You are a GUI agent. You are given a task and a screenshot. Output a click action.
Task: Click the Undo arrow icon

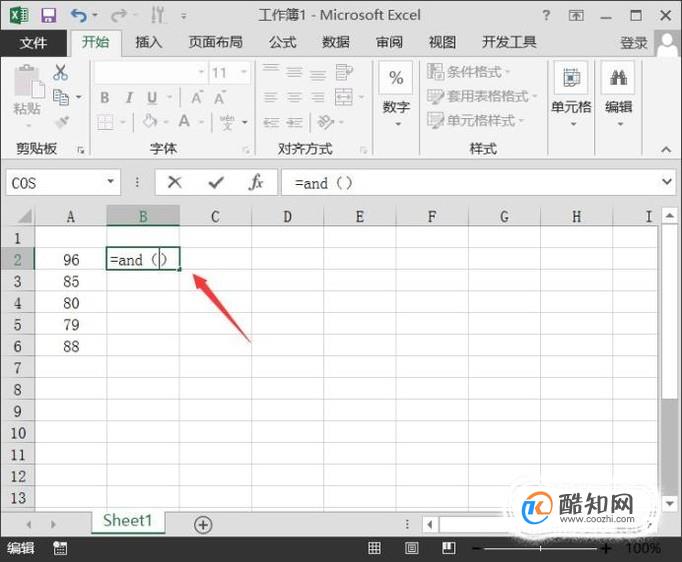[x=79, y=16]
